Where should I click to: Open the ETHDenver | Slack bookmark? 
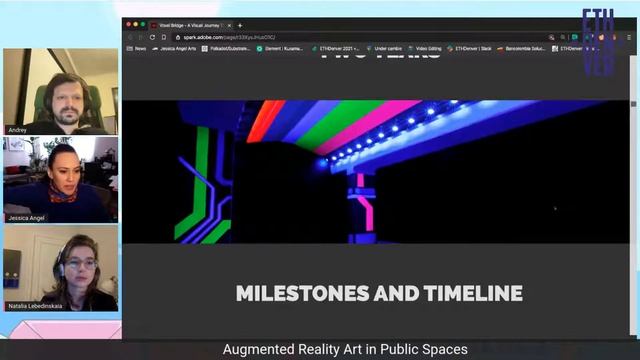469,49
